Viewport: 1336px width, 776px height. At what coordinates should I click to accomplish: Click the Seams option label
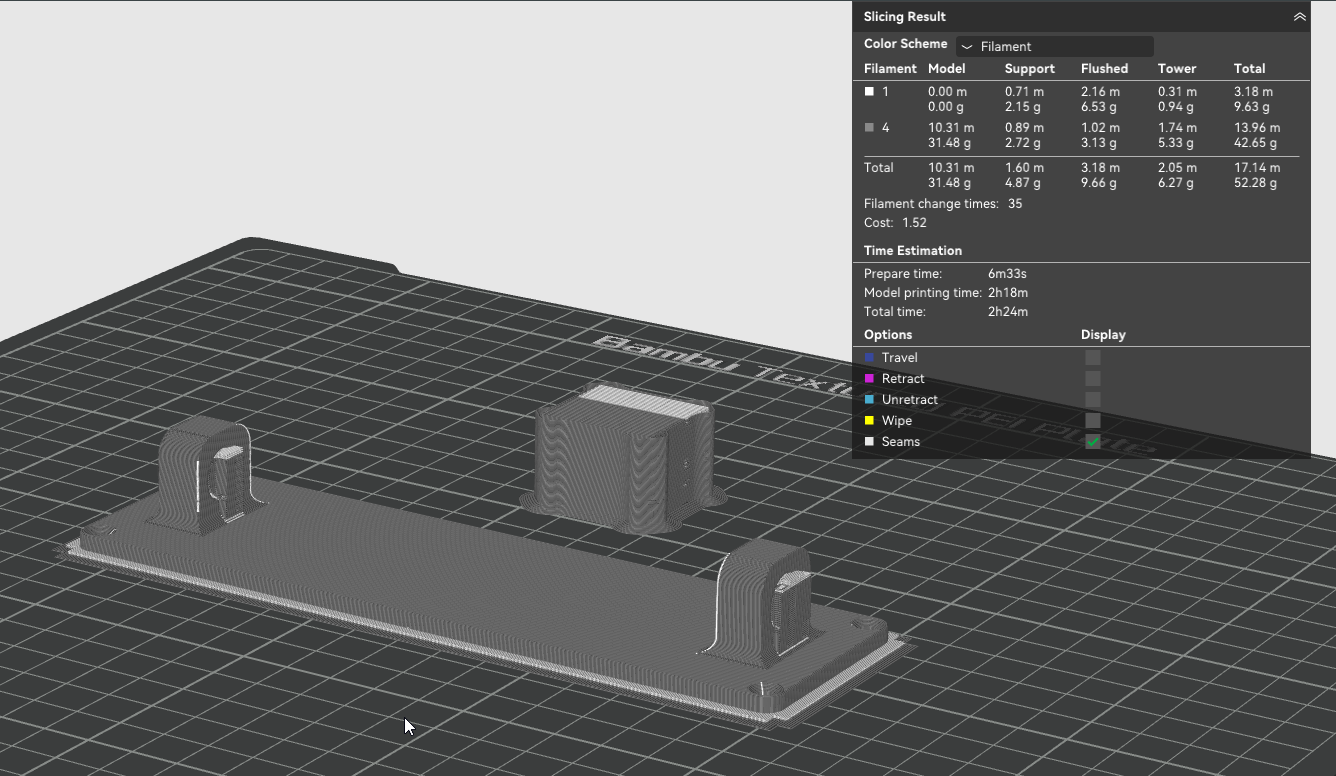[x=900, y=441]
